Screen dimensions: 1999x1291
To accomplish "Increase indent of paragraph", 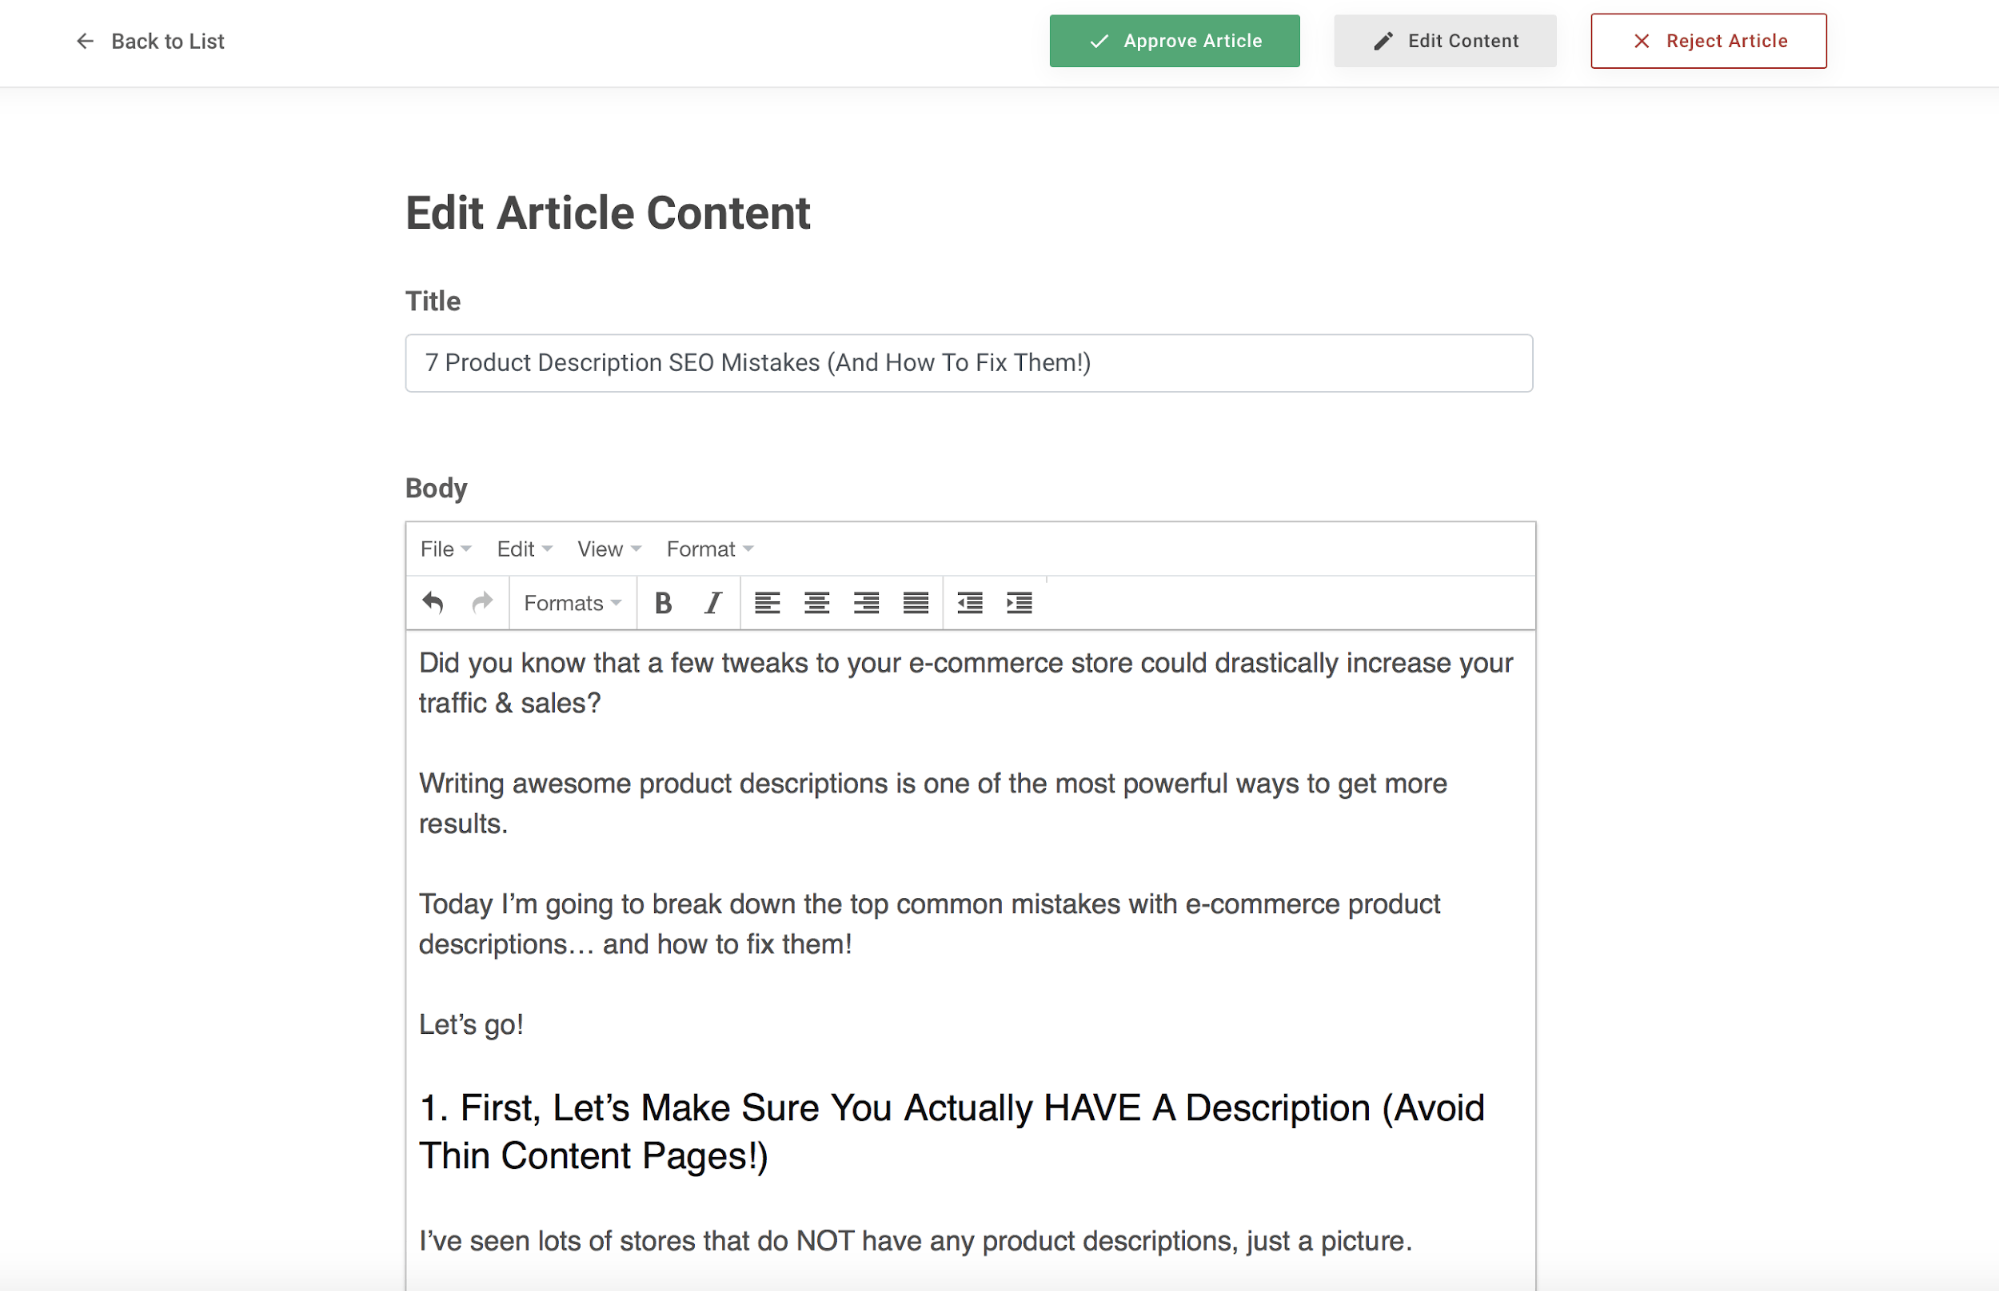I will click(1019, 603).
